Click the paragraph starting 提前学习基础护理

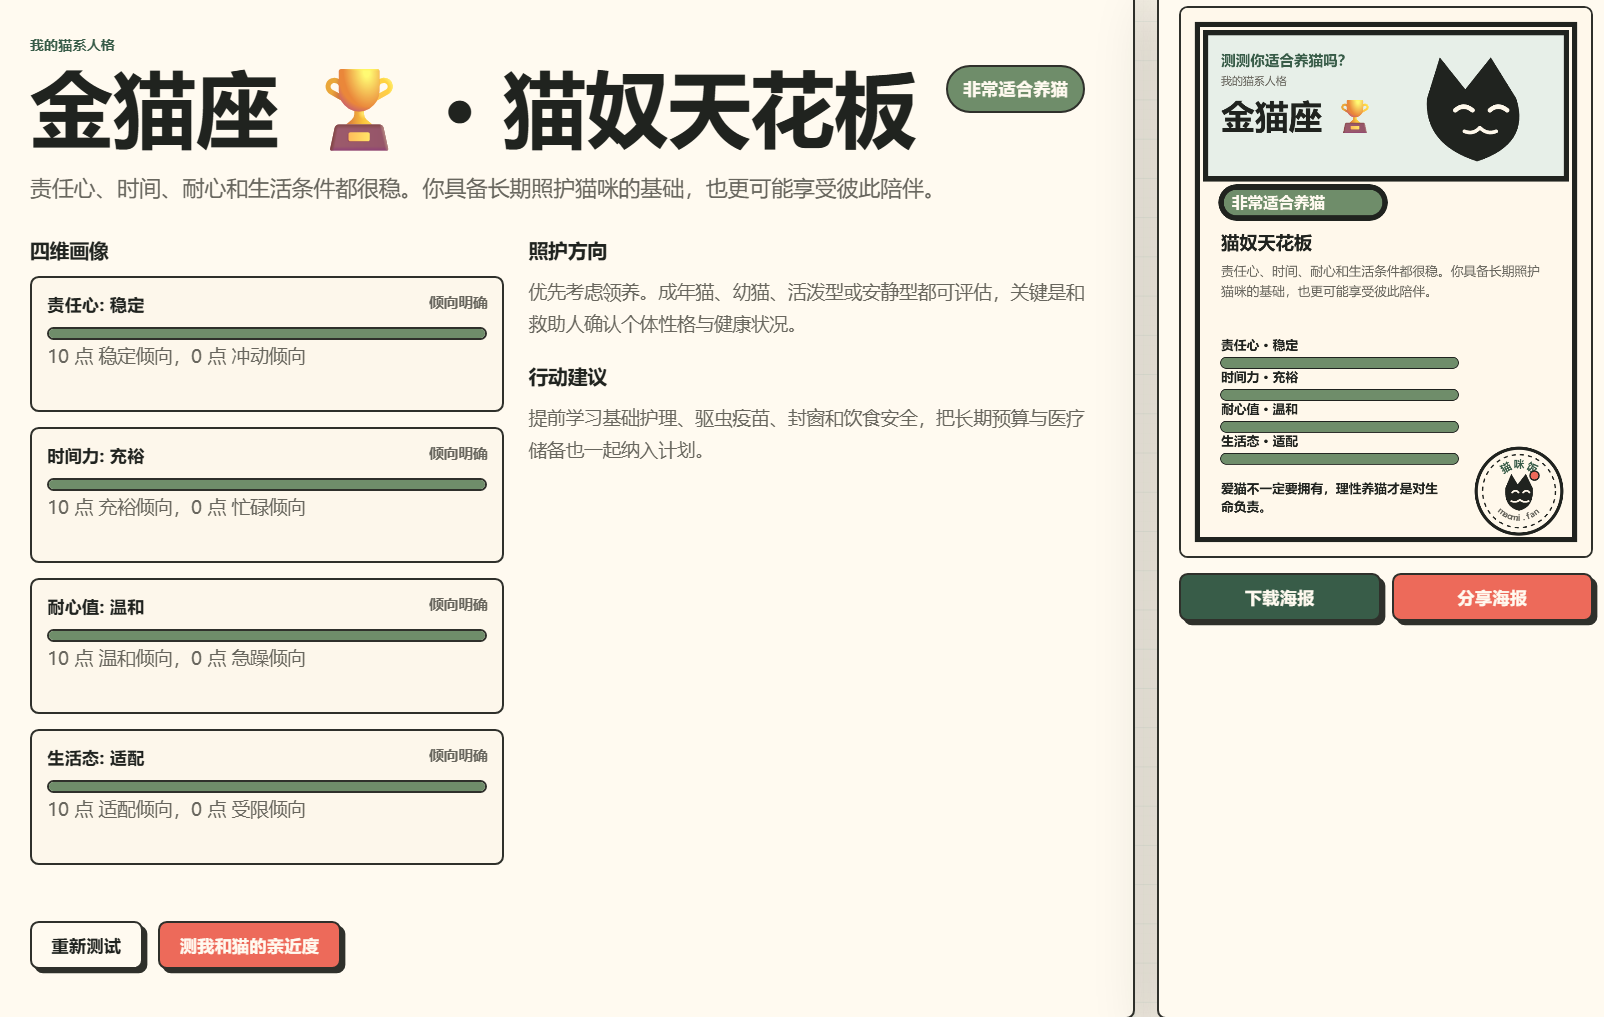pyautogui.click(x=807, y=435)
